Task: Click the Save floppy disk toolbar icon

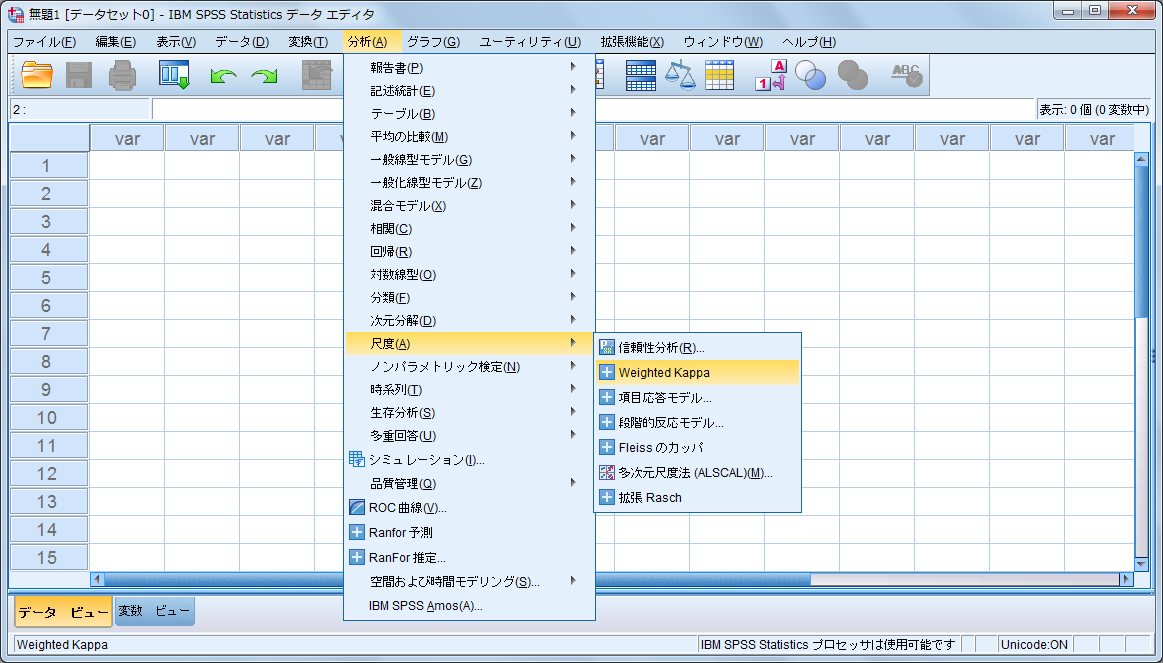Action: tap(79, 75)
